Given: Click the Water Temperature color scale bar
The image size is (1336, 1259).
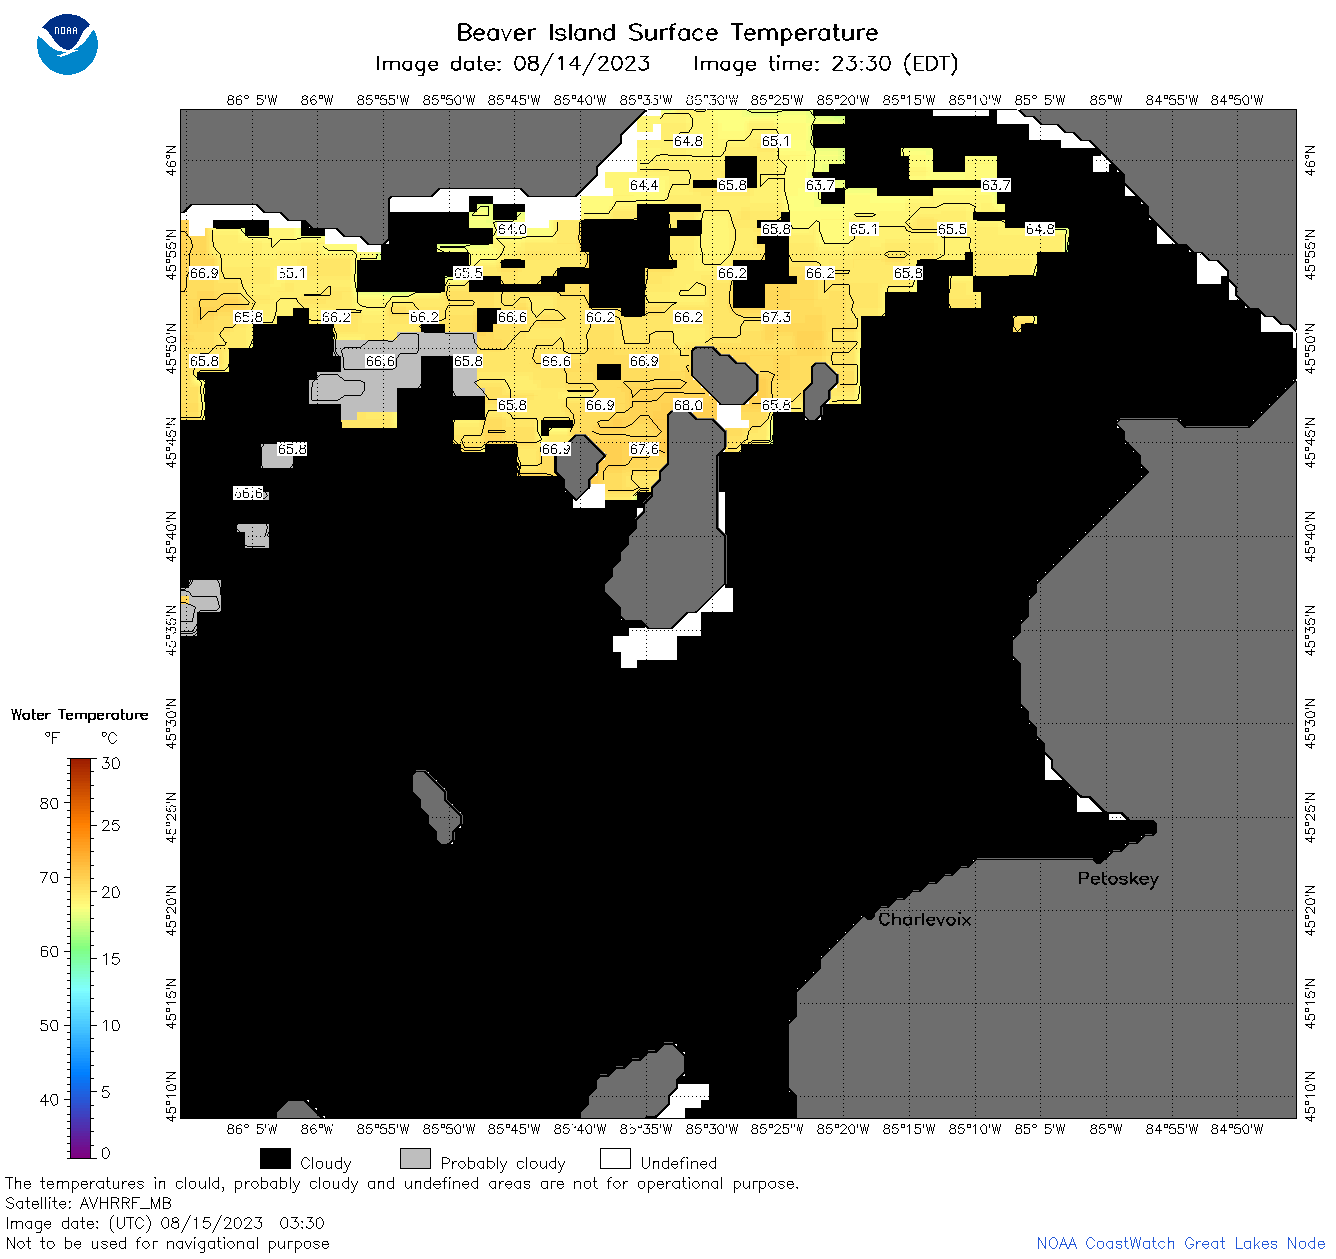Looking at the screenshot, I should coord(81,958).
